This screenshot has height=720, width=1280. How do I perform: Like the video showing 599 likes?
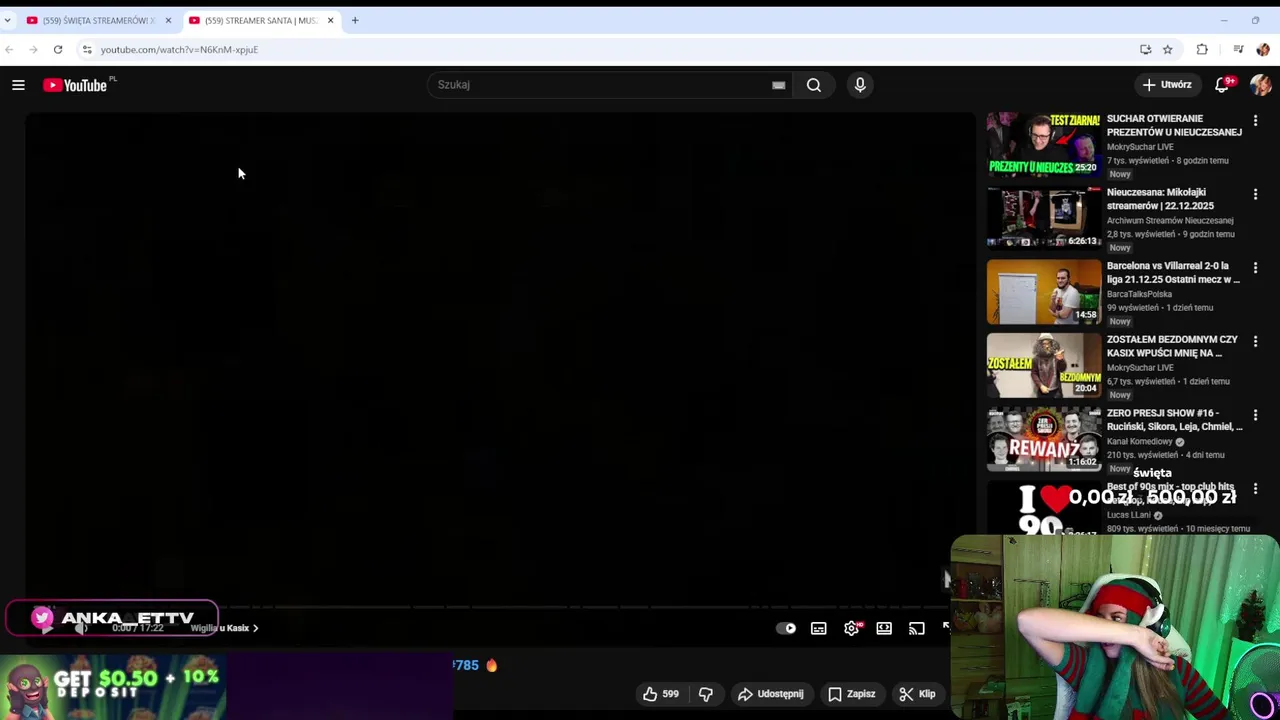[x=661, y=694]
